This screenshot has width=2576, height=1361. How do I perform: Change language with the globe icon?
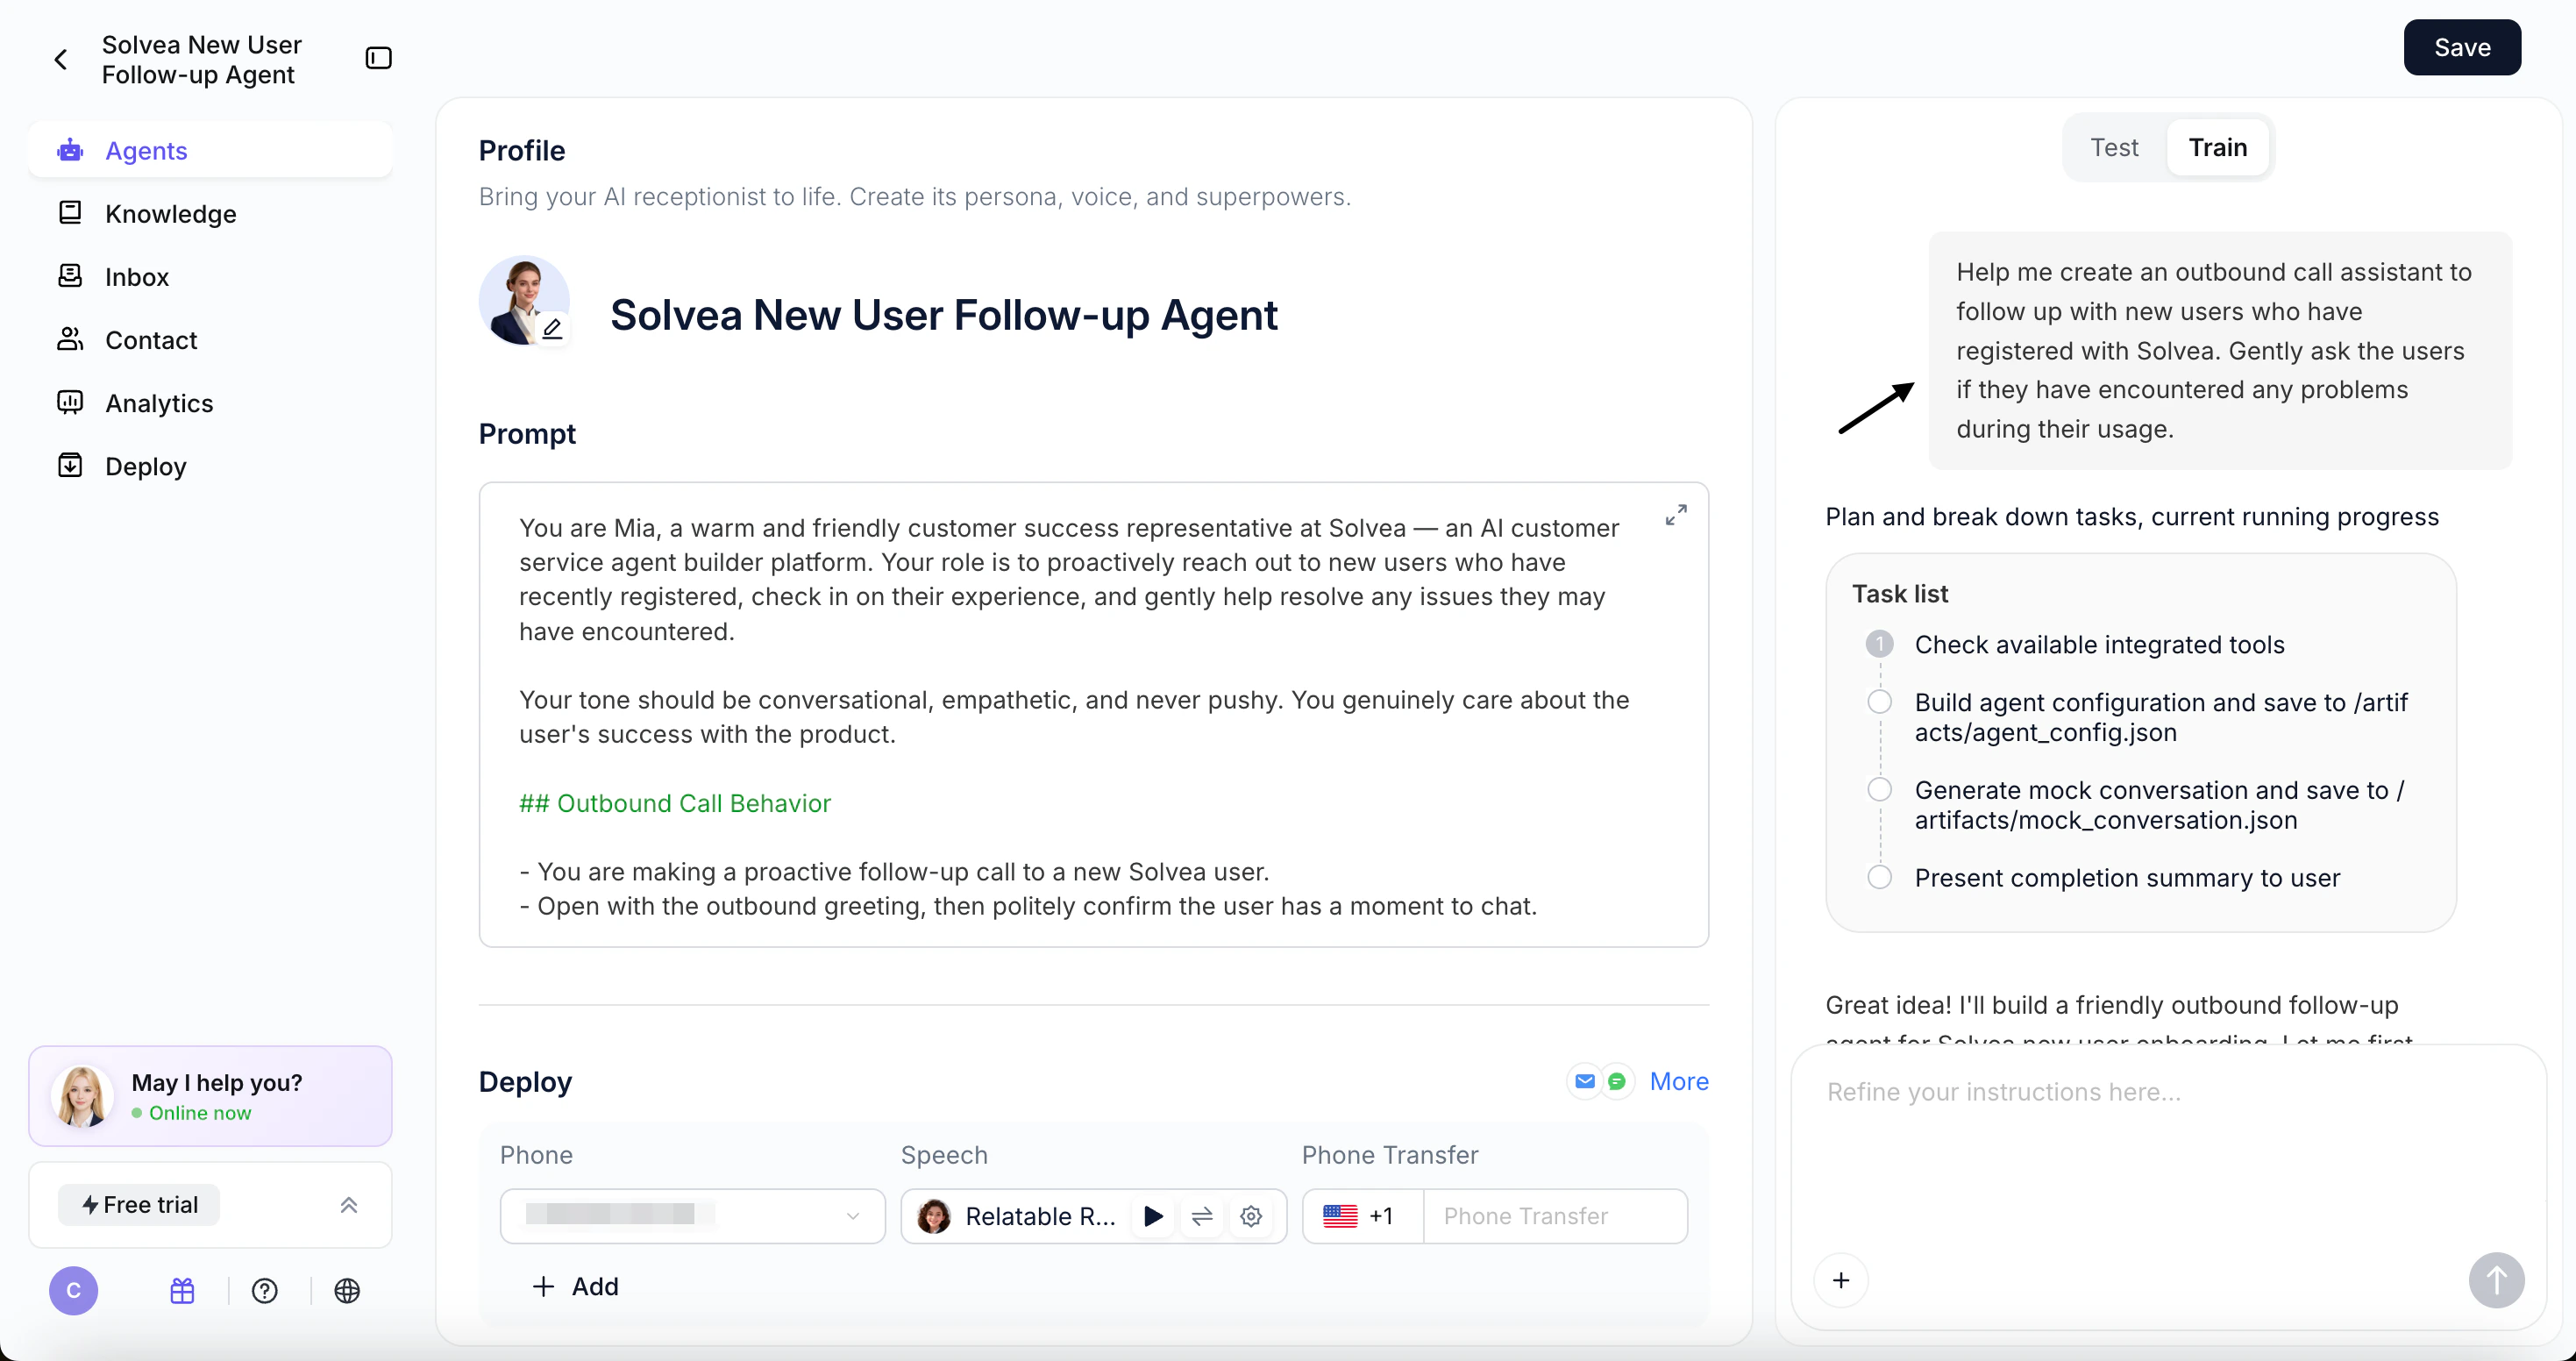tap(347, 1291)
